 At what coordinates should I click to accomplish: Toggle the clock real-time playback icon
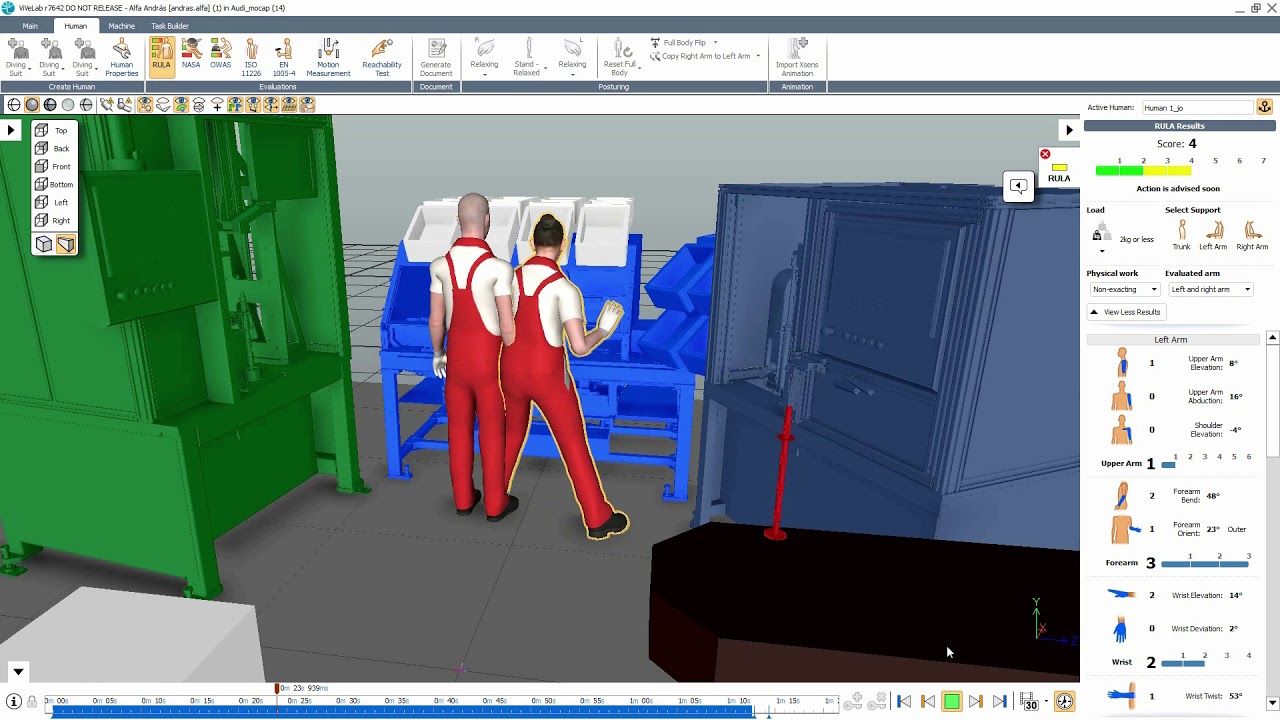click(1065, 702)
